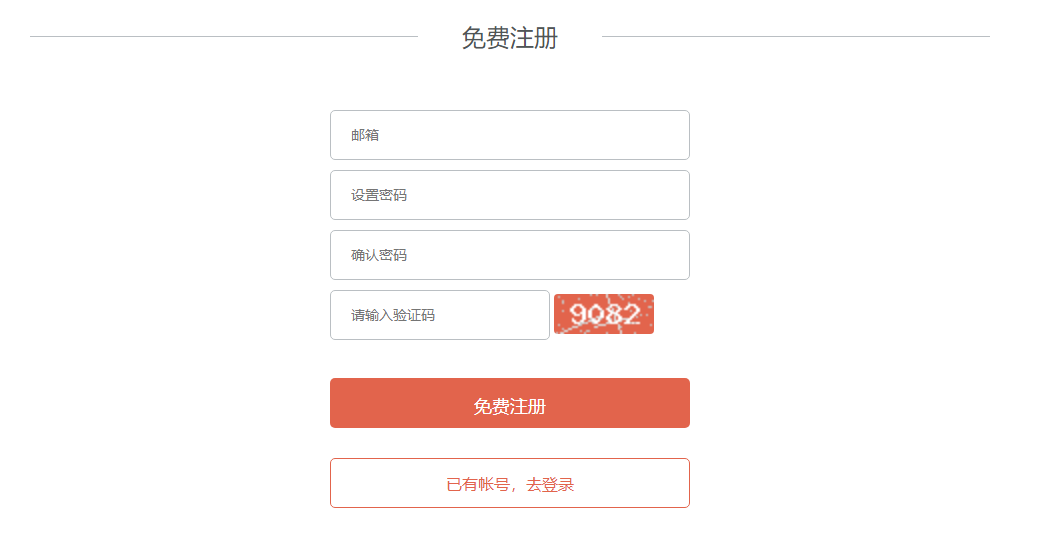This screenshot has width=1064, height=547.
Task: Click the 邮箱 placeholder text
Action: click(365, 135)
